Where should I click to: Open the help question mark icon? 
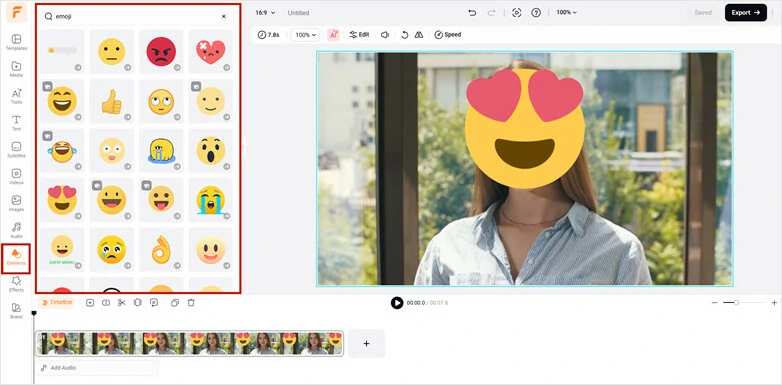coord(536,13)
